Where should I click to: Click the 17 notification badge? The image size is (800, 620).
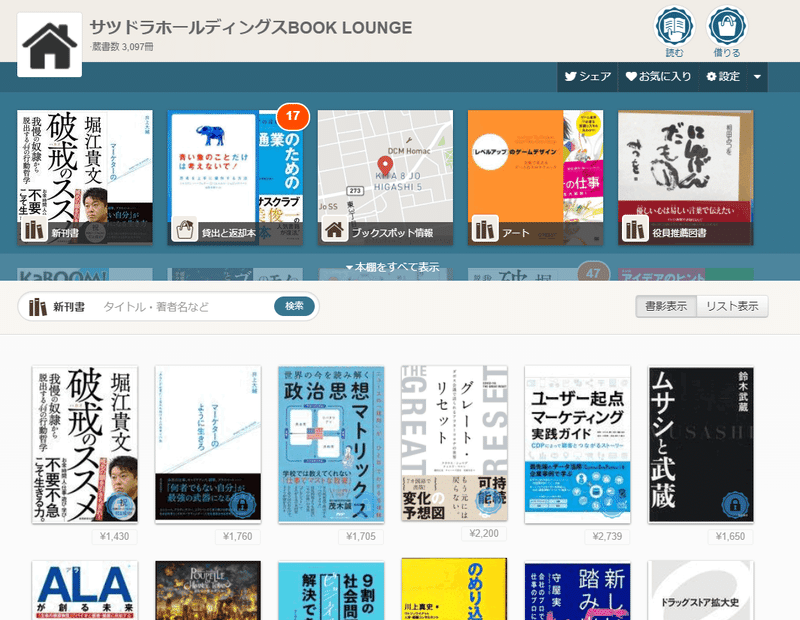pyautogui.click(x=293, y=116)
